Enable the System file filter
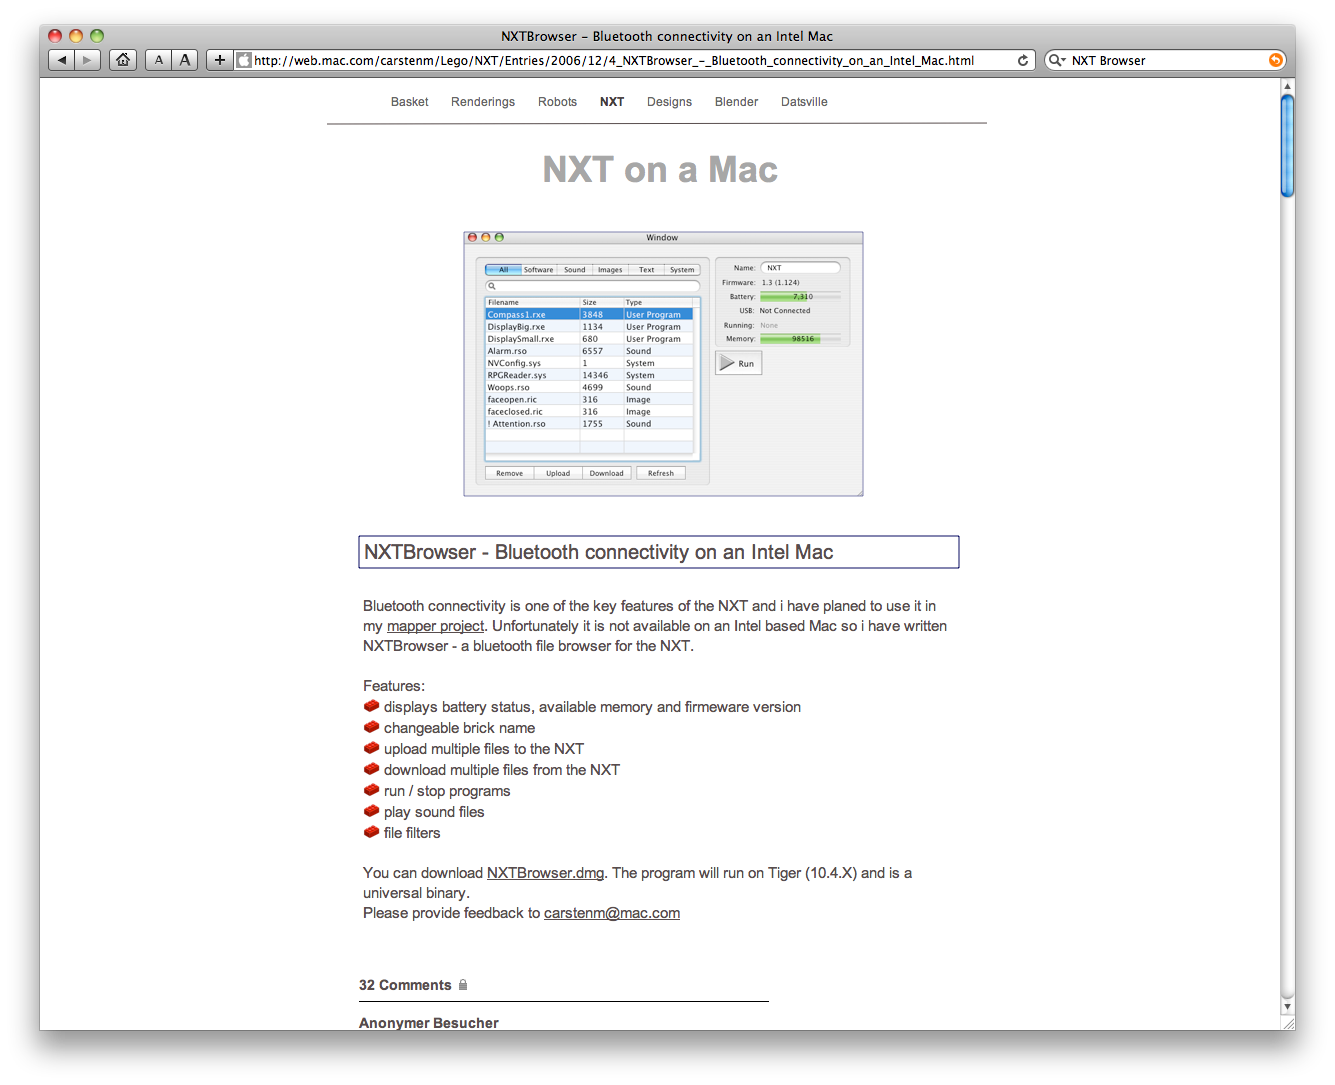Screen dimensions: 1335x1085 coord(682,269)
